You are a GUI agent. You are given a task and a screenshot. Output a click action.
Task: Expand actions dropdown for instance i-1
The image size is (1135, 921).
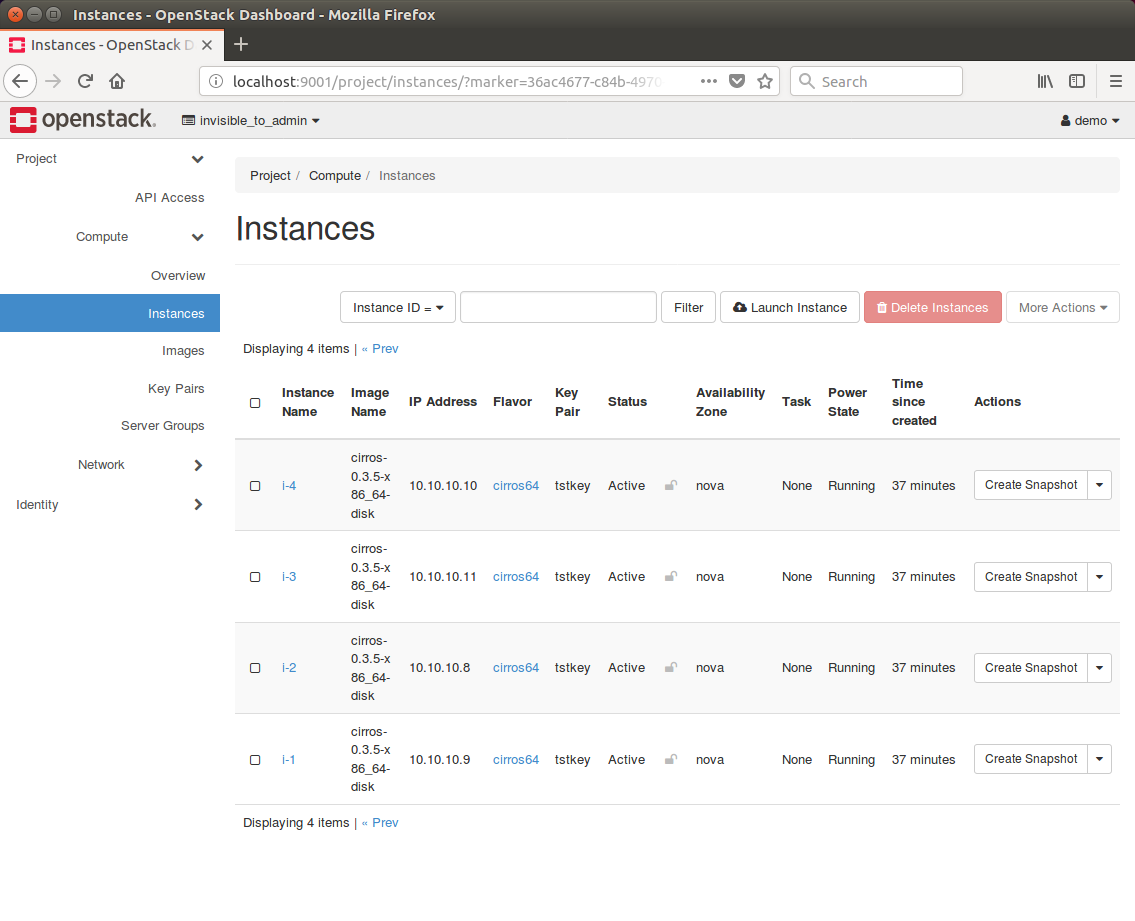tap(1100, 759)
